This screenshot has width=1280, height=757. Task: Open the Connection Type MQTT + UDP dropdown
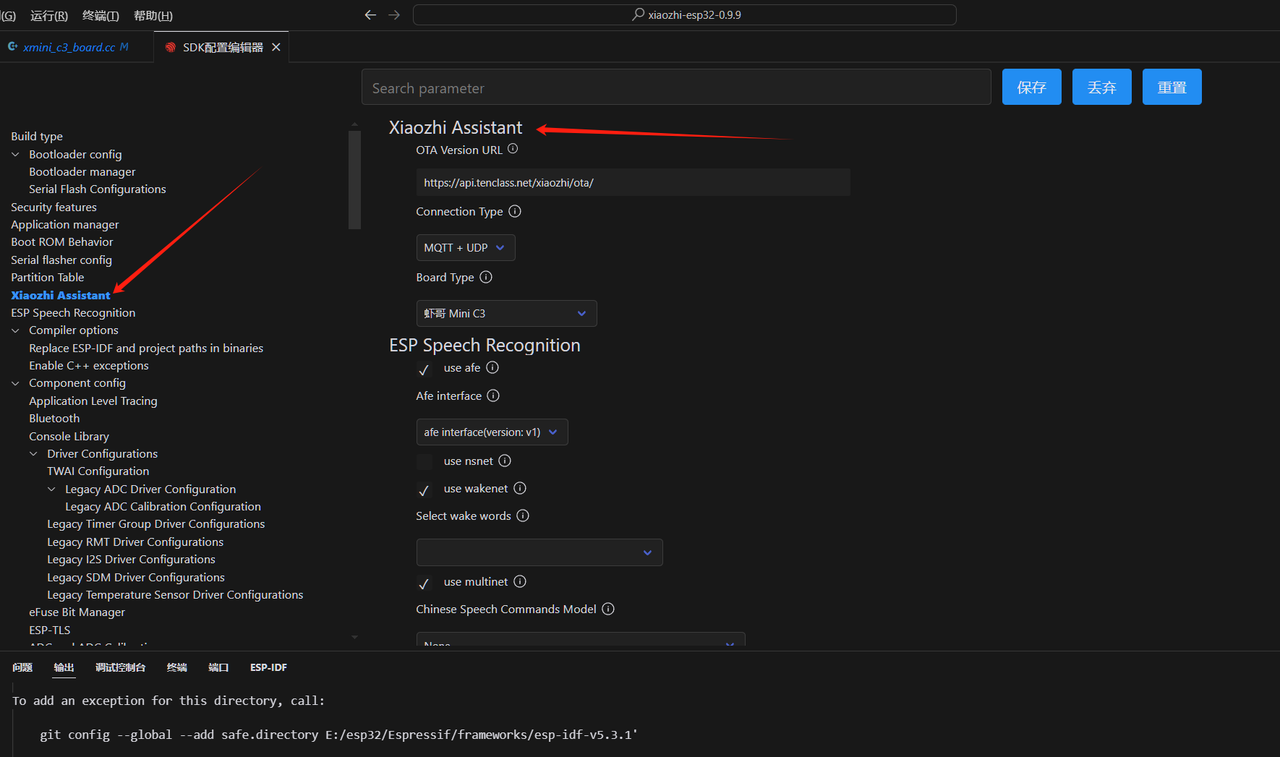pyautogui.click(x=465, y=248)
